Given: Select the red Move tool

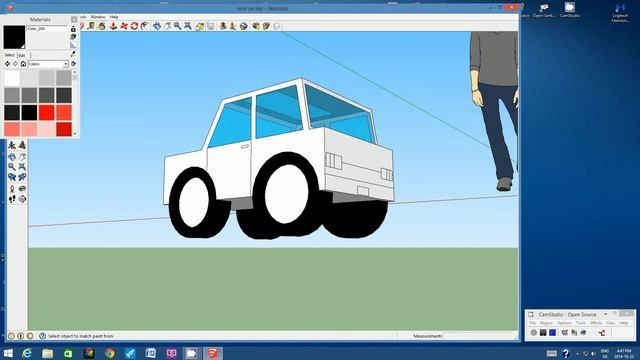Looking at the screenshot, I should tap(124, 26).
